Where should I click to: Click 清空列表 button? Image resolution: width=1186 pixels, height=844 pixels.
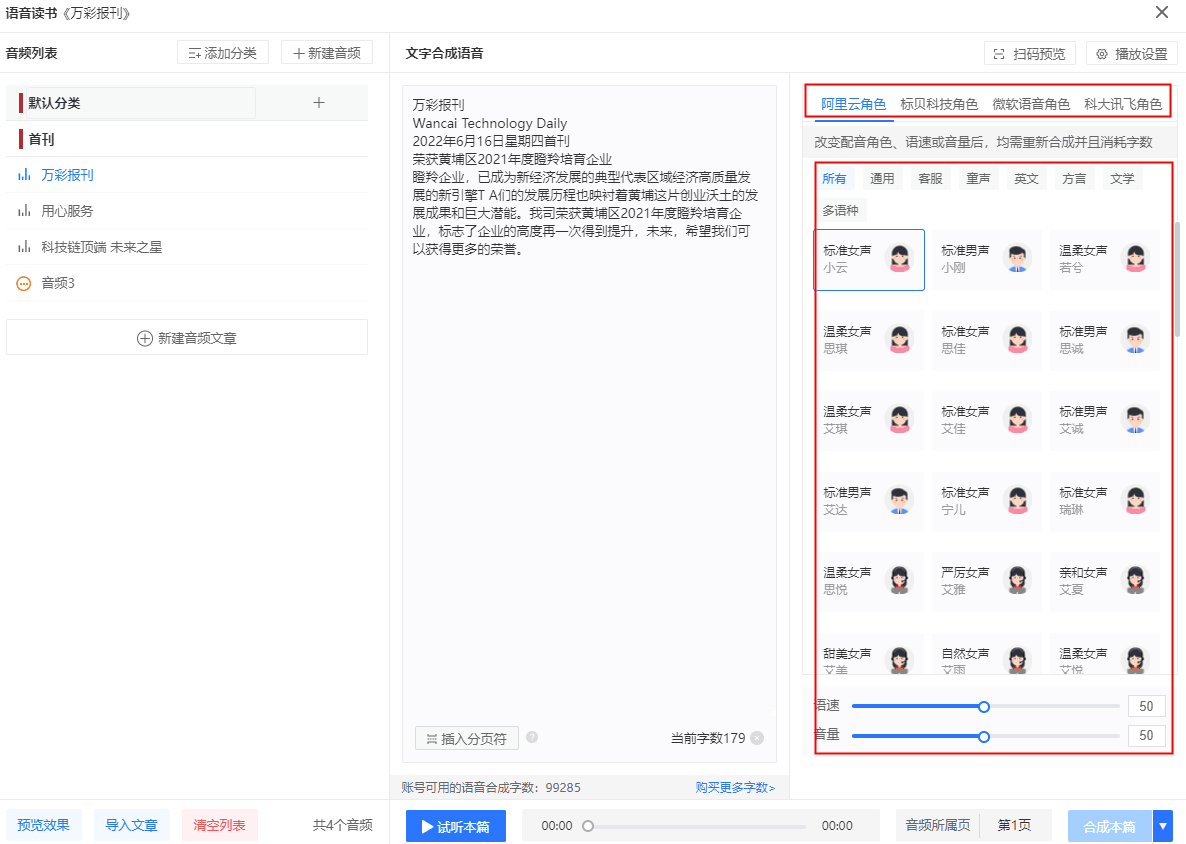coord(219,825)
